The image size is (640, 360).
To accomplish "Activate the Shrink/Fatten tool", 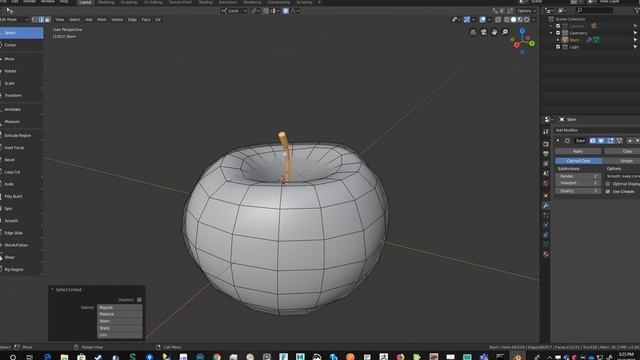I will (21, 245).
